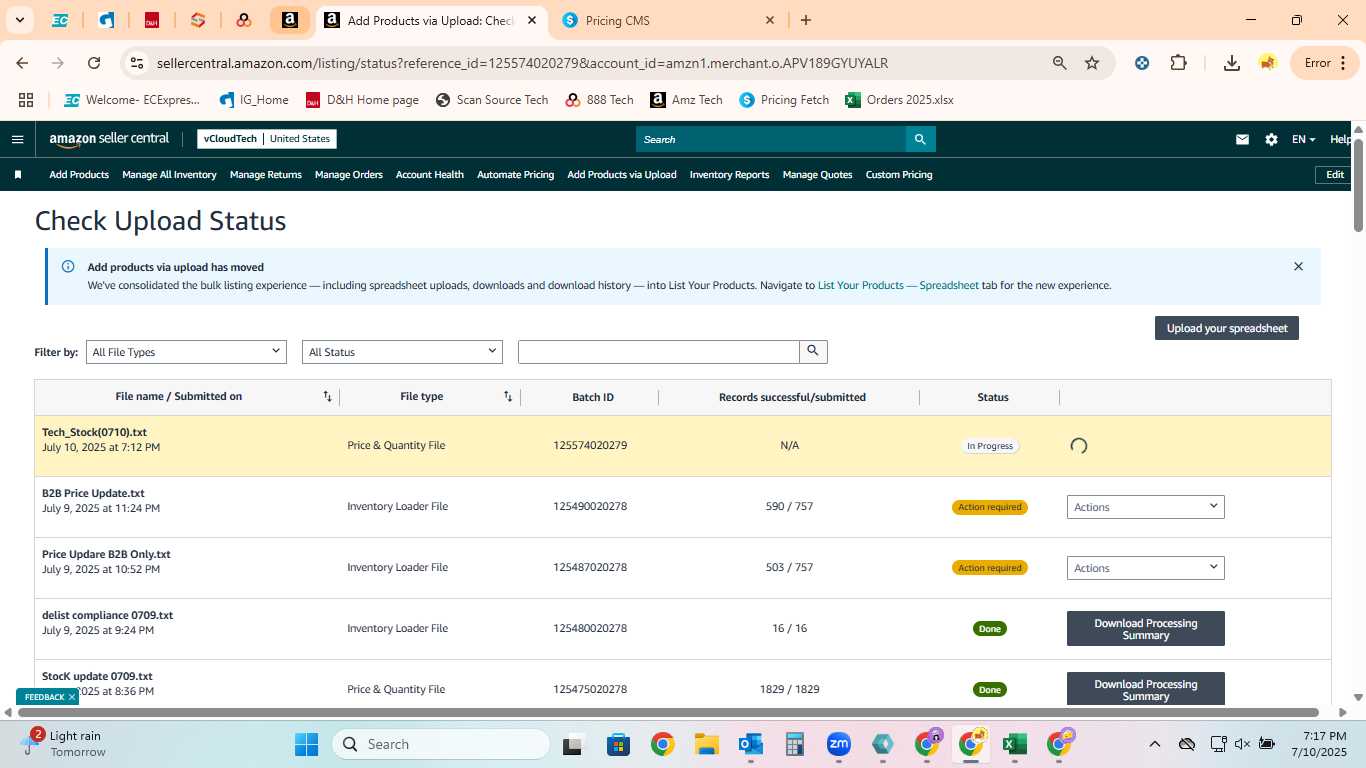Open Automate Pricing nav item
This screenshot has width=1366, height=768.
(x=515, y=174)
